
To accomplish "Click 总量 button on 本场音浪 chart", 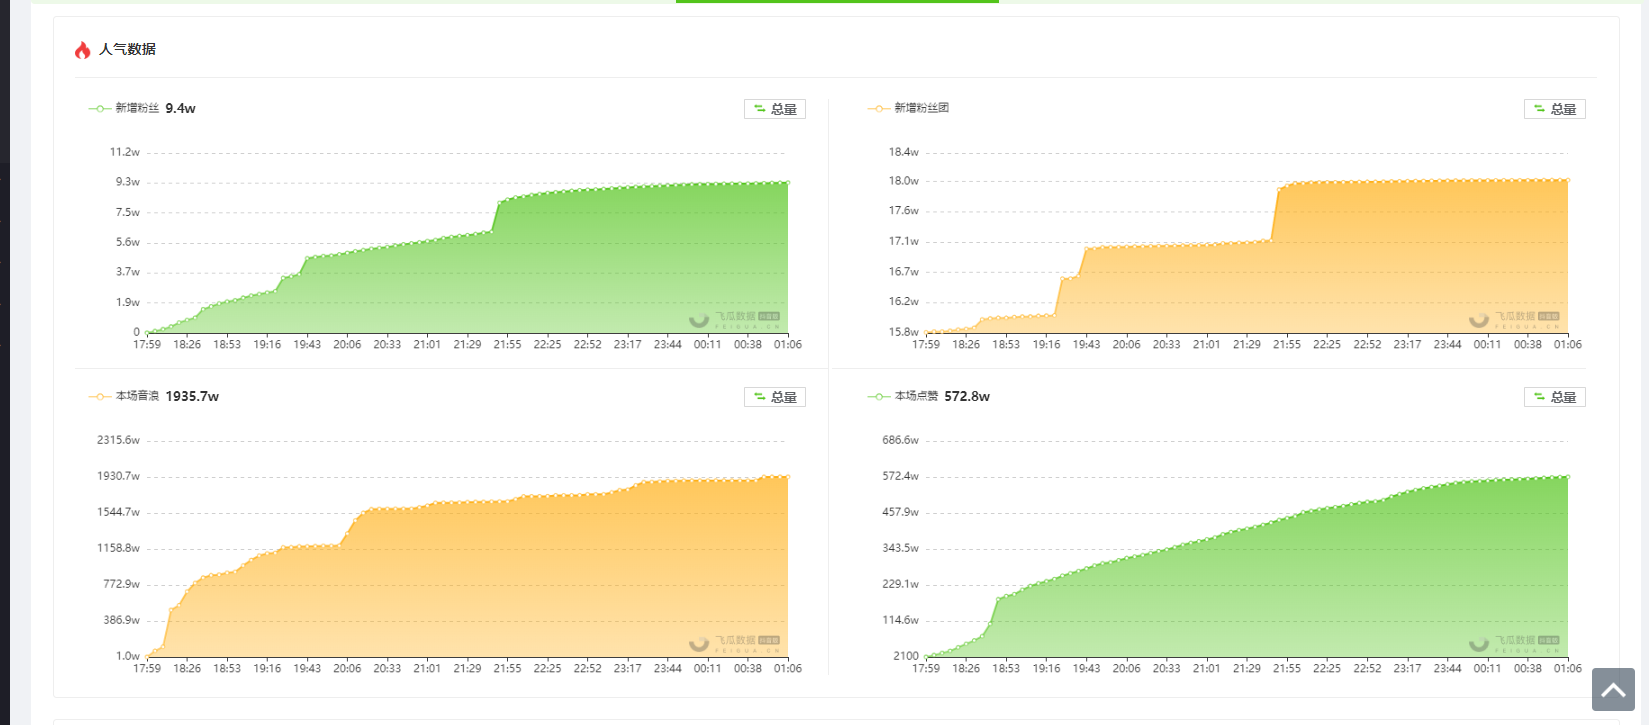I will (x=775, y=397).
